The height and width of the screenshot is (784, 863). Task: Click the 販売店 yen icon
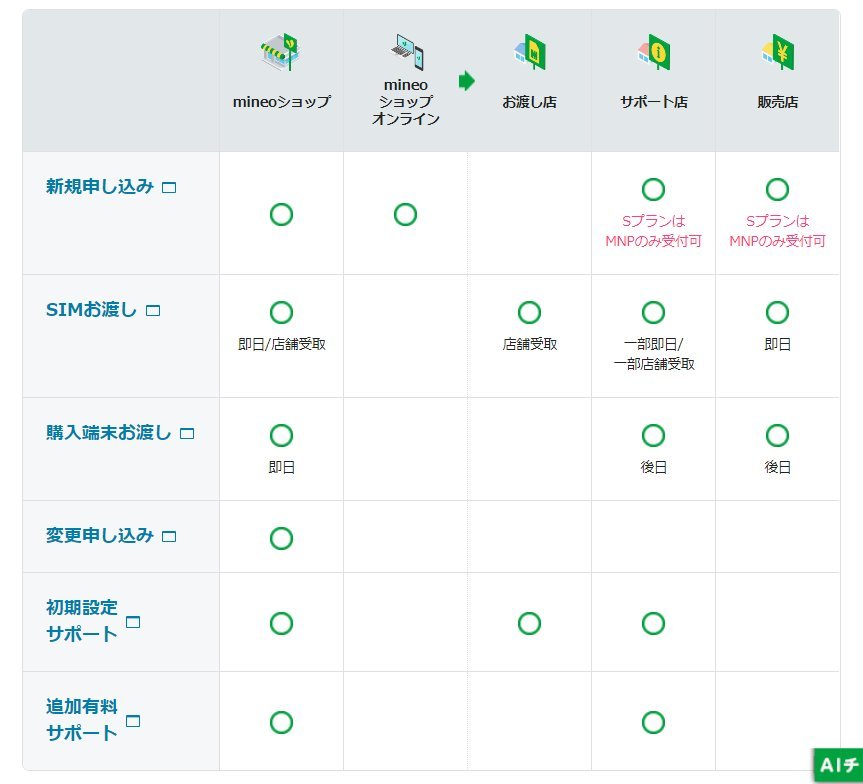point(777,54)
